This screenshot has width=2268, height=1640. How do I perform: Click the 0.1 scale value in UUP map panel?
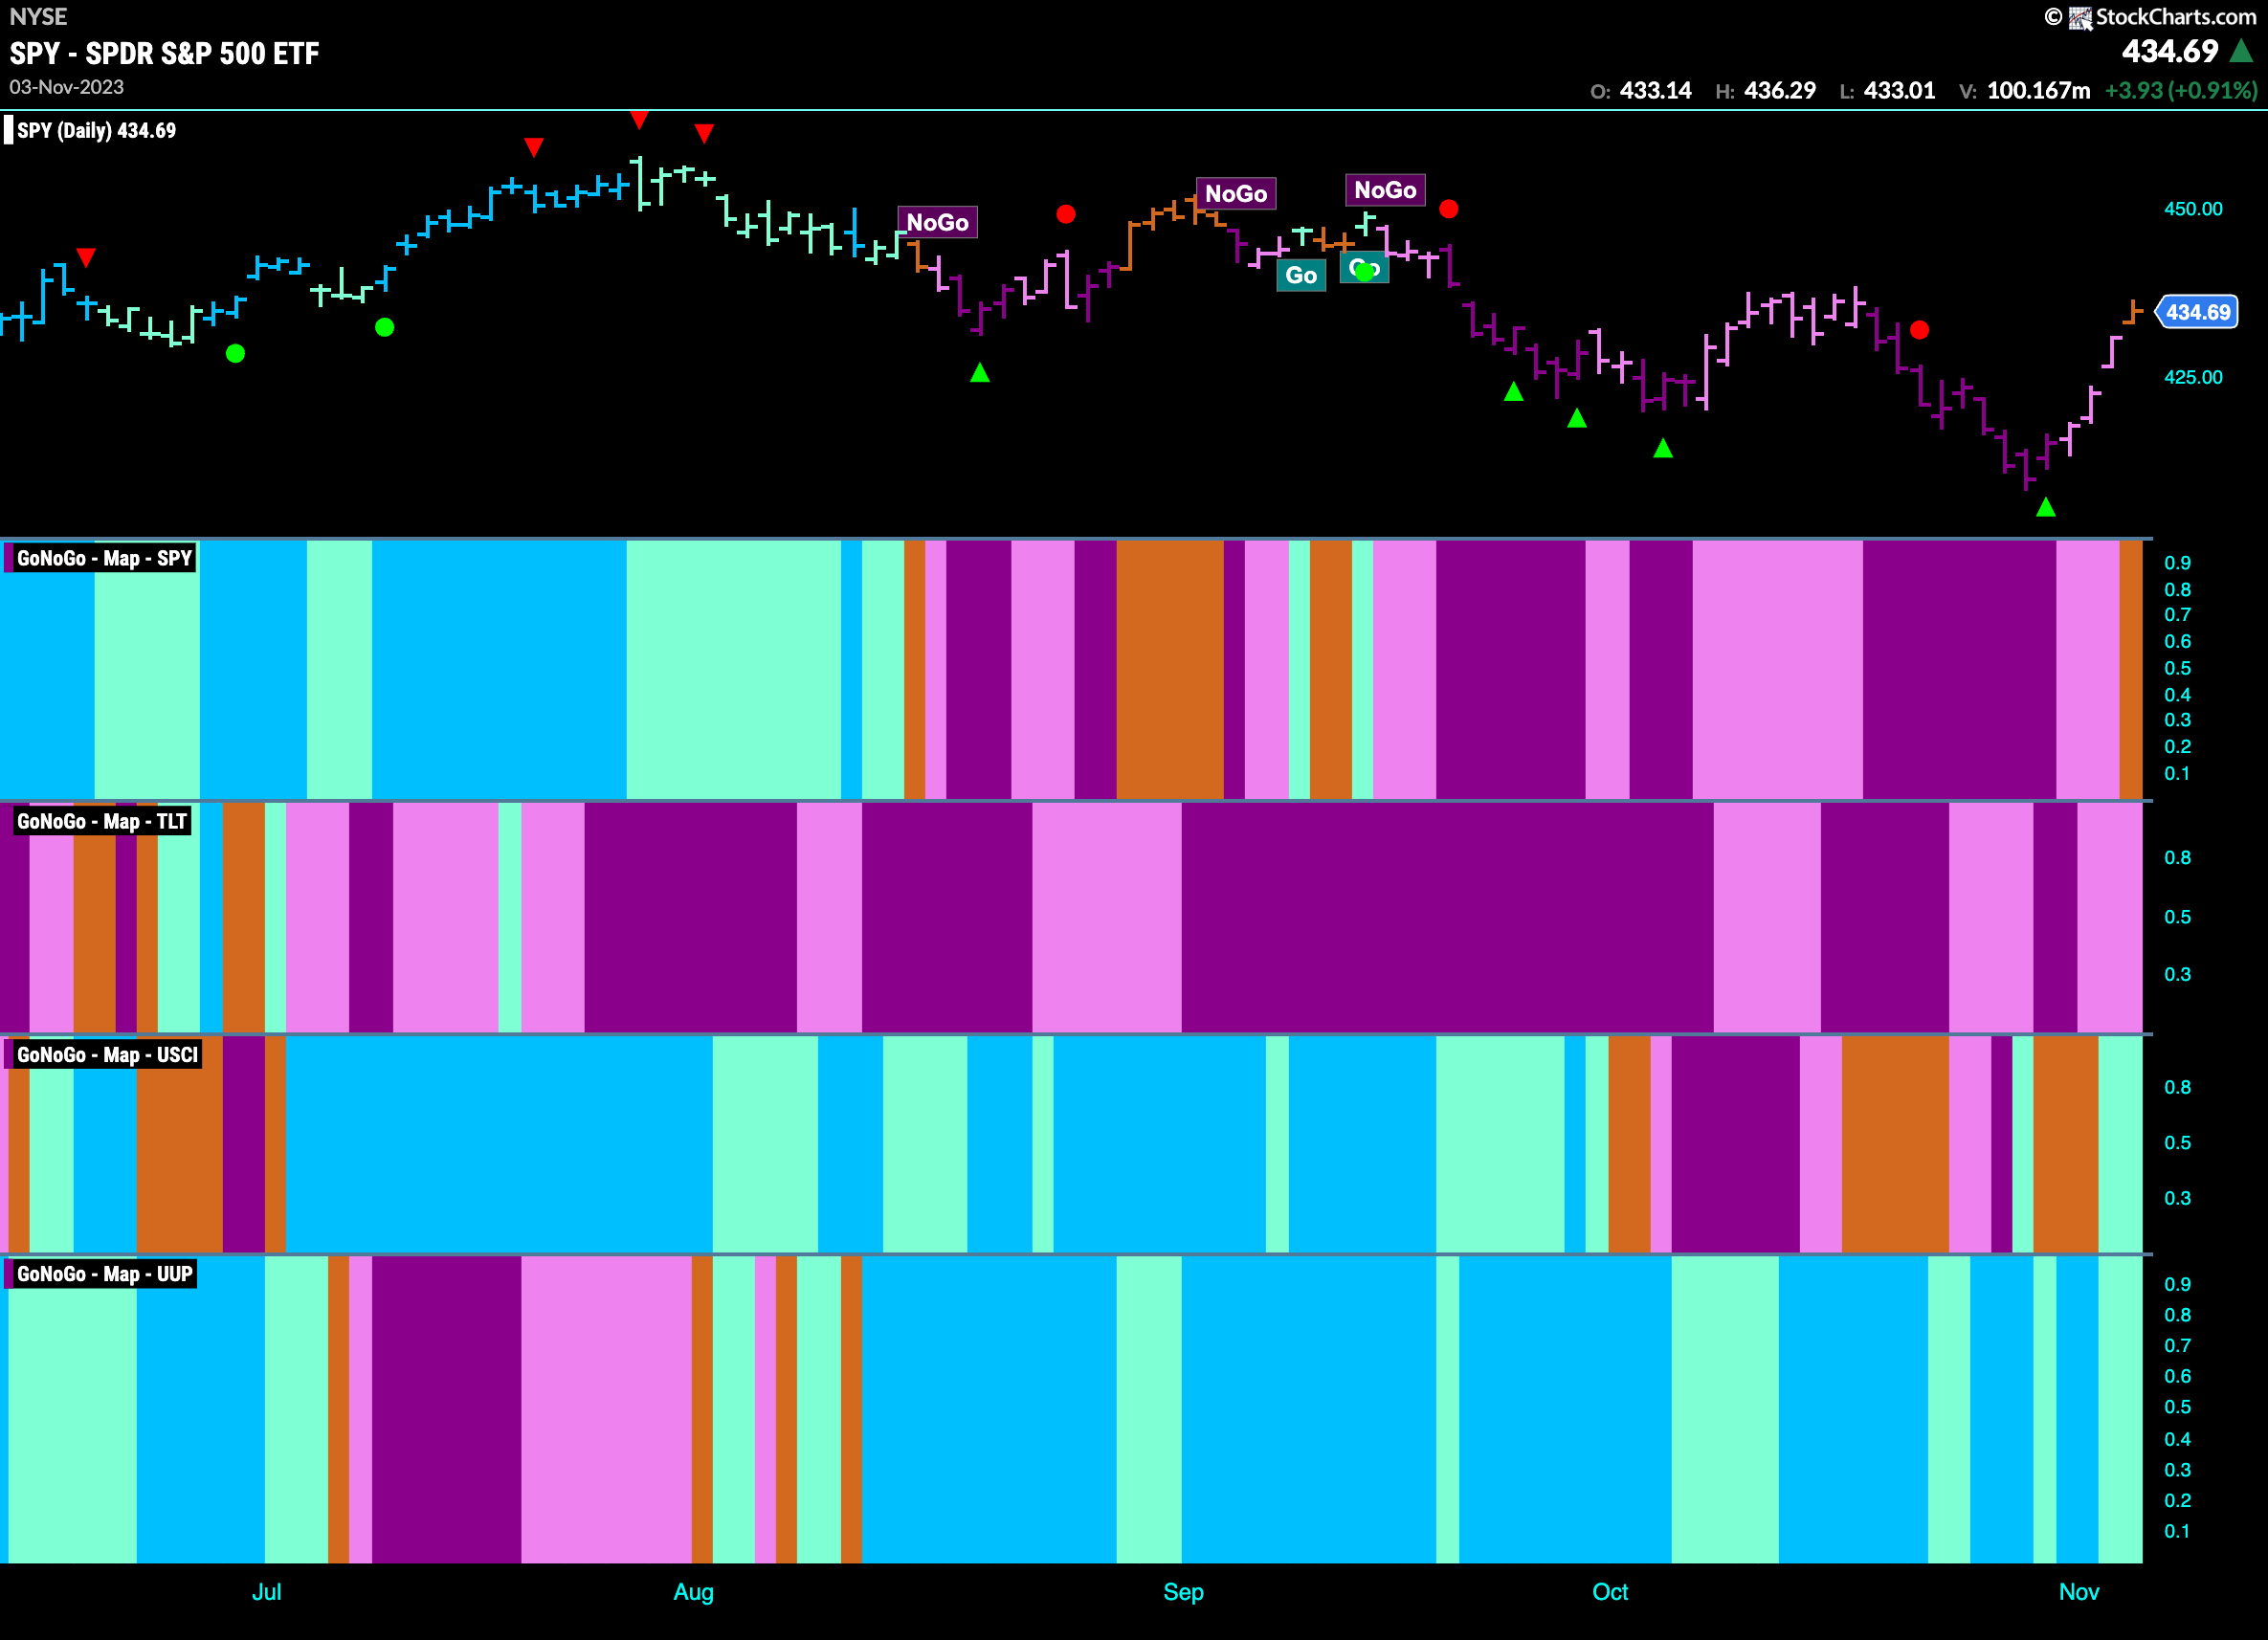(x=2177, y=1531)
